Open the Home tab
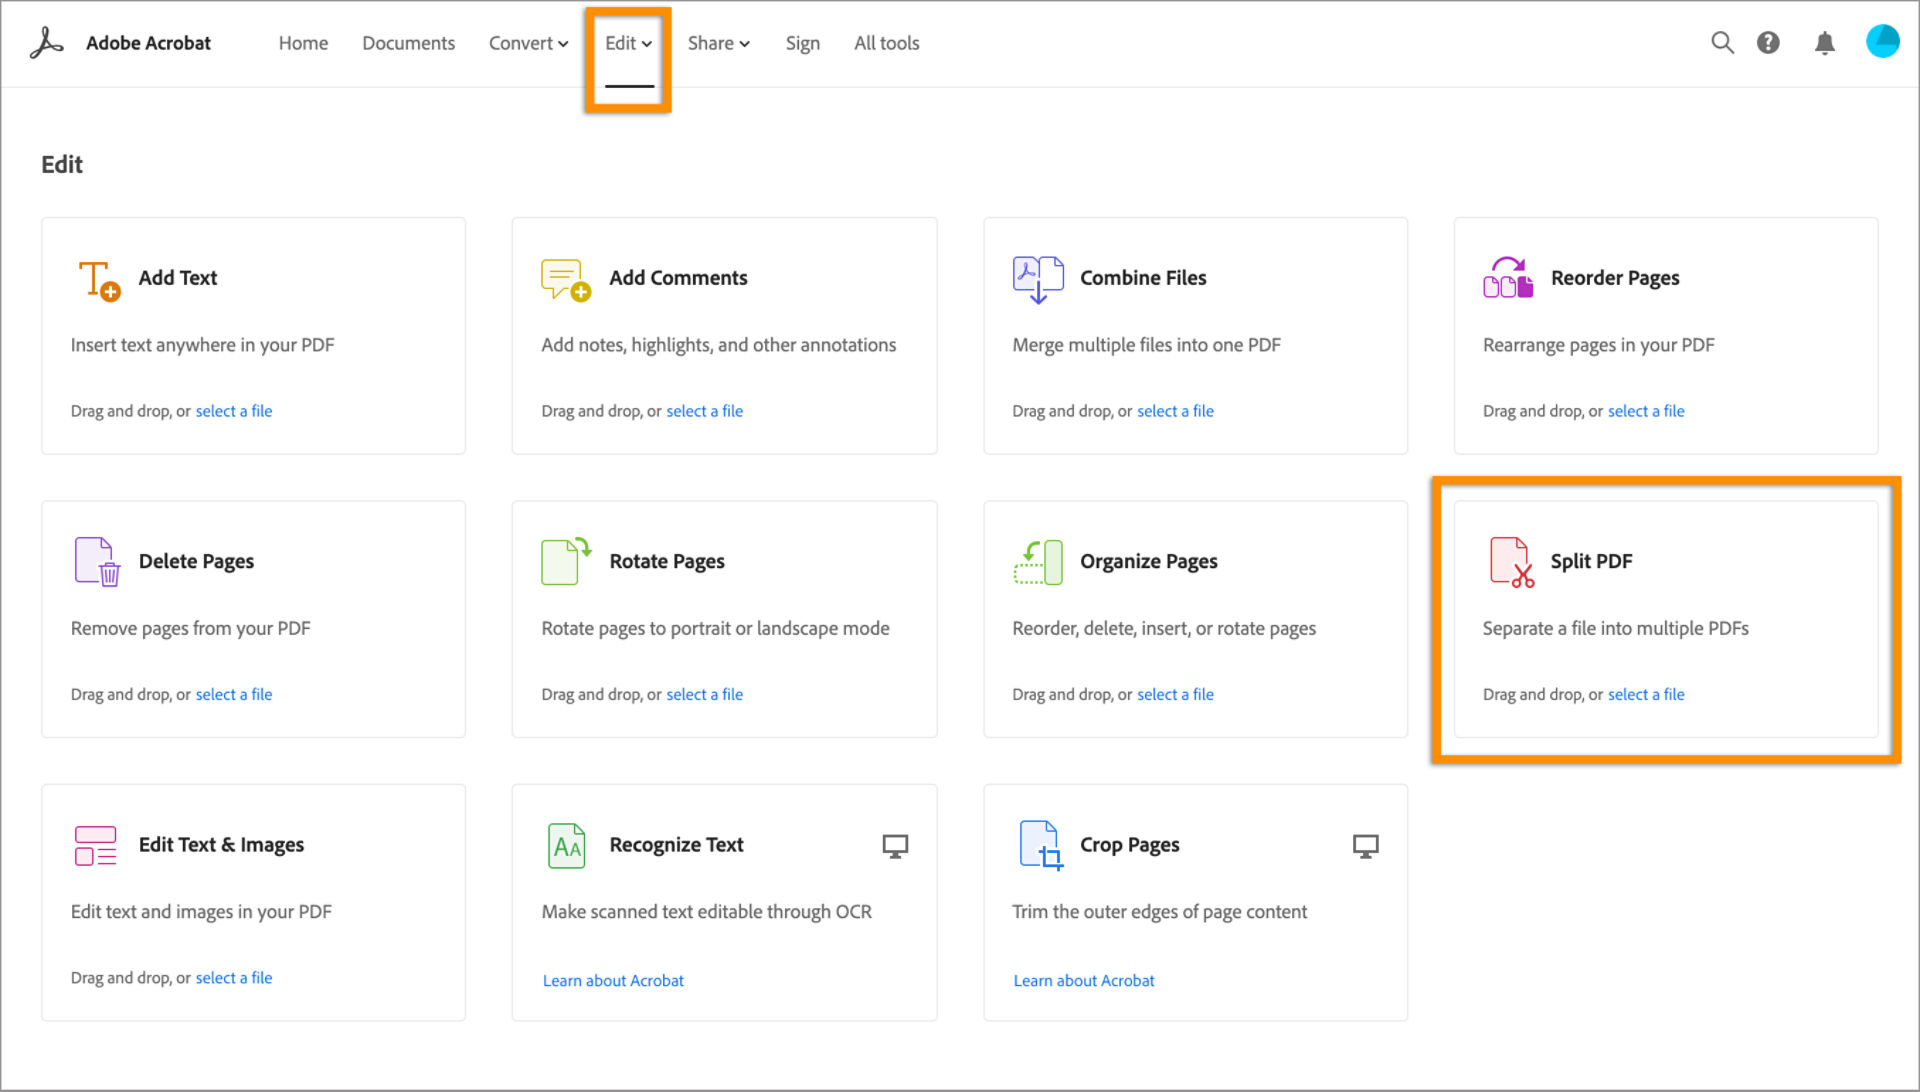The width and height of the screenshot is (1920, 1092). [x=301, y=42]
